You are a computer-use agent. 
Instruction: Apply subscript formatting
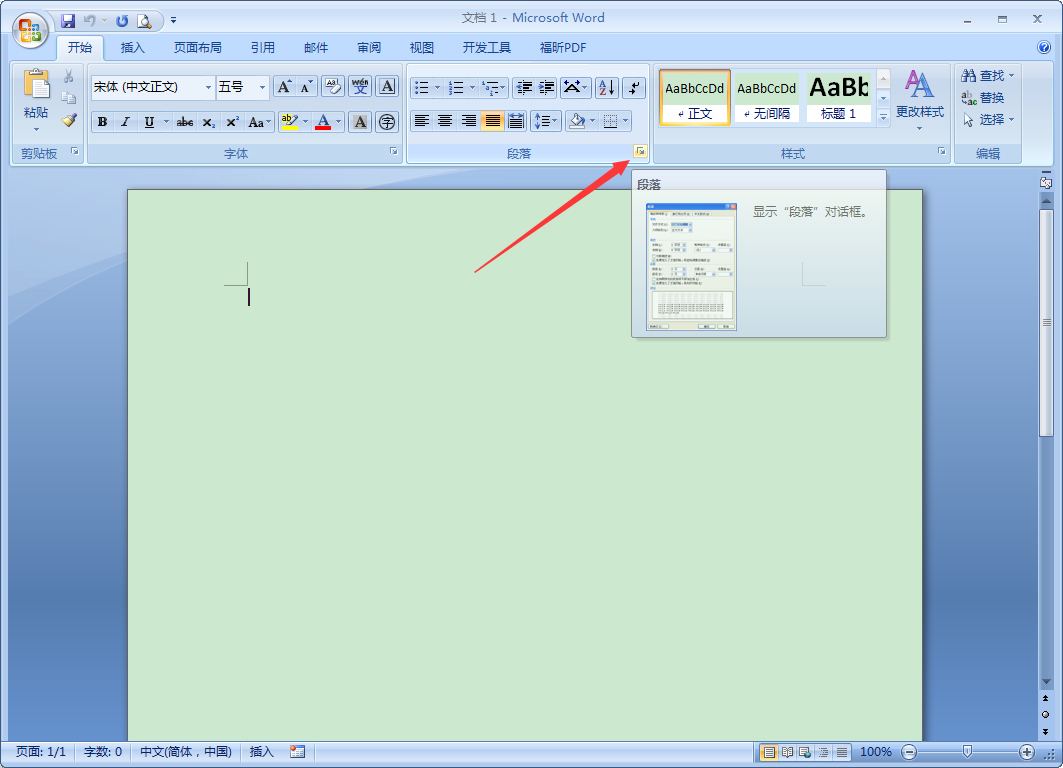pos(206,121)
